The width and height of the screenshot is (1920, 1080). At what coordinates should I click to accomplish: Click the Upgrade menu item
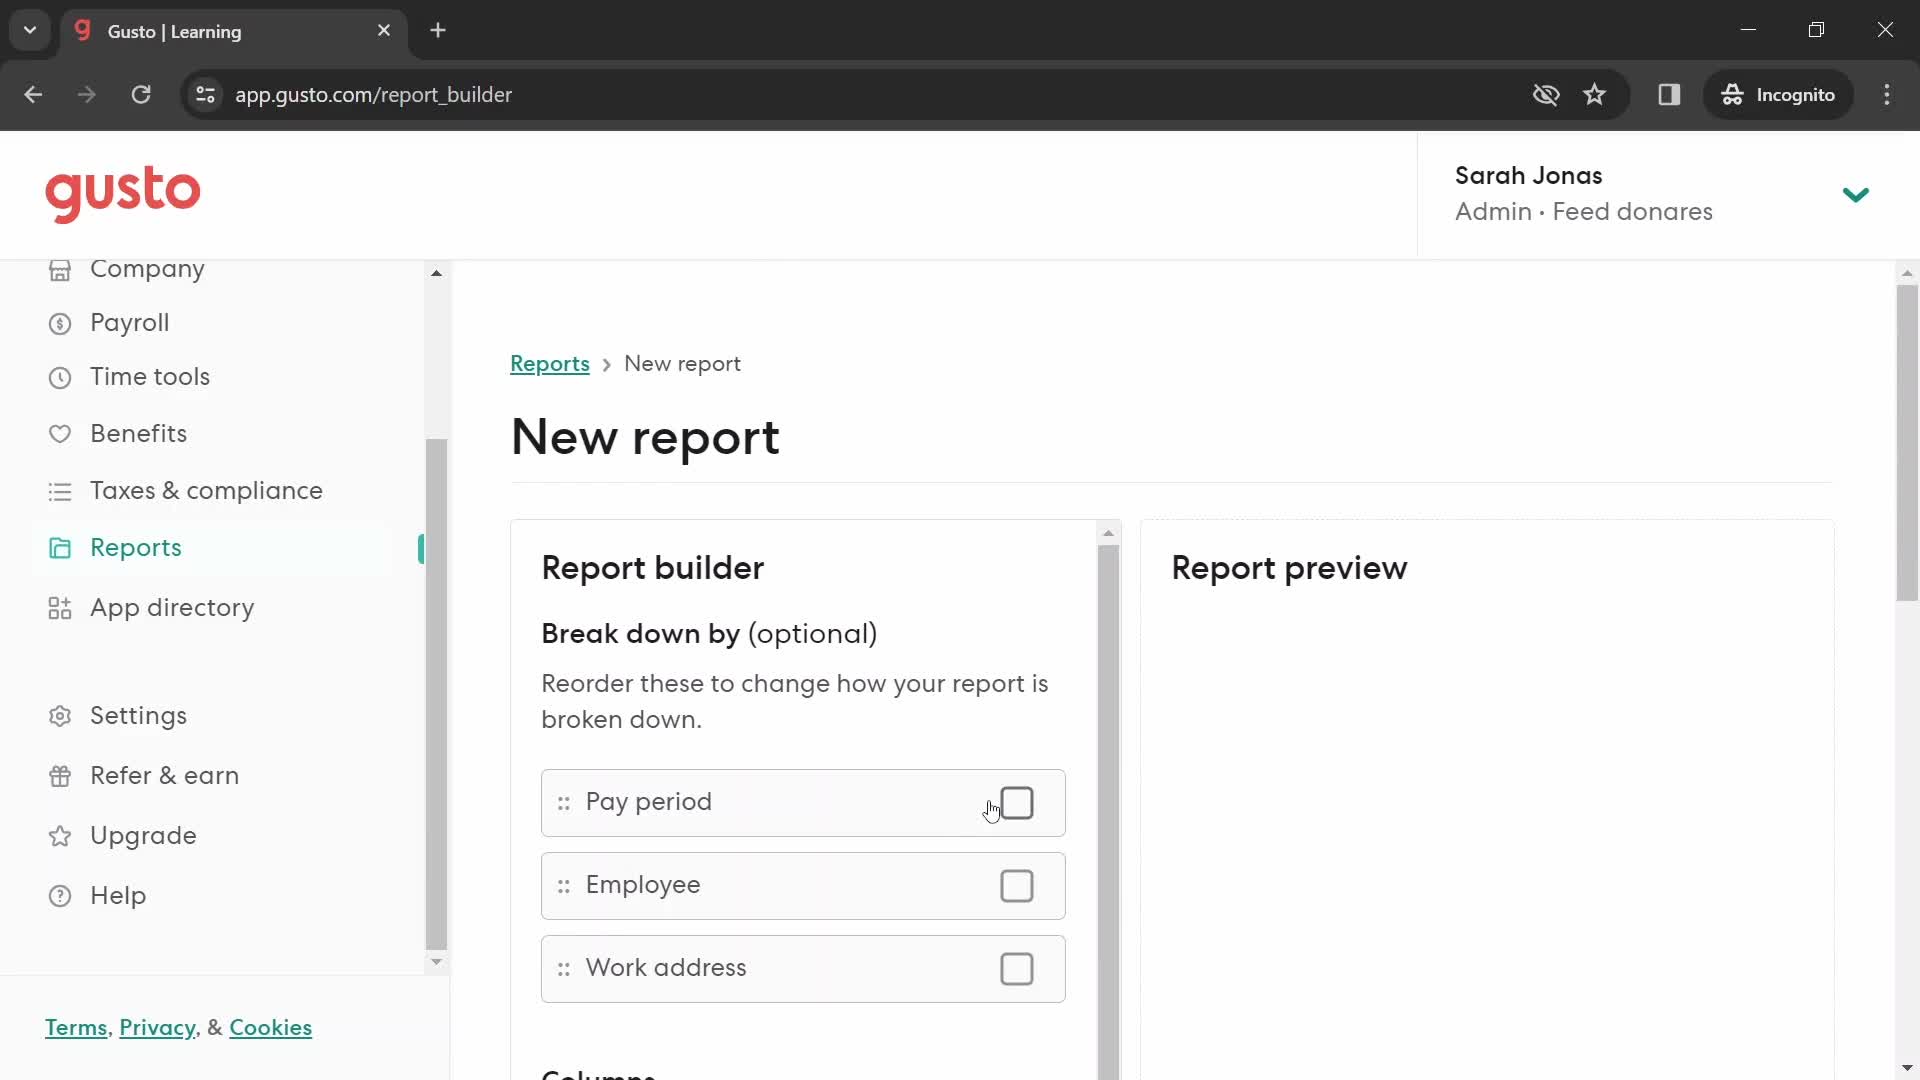tap(144, 833)
